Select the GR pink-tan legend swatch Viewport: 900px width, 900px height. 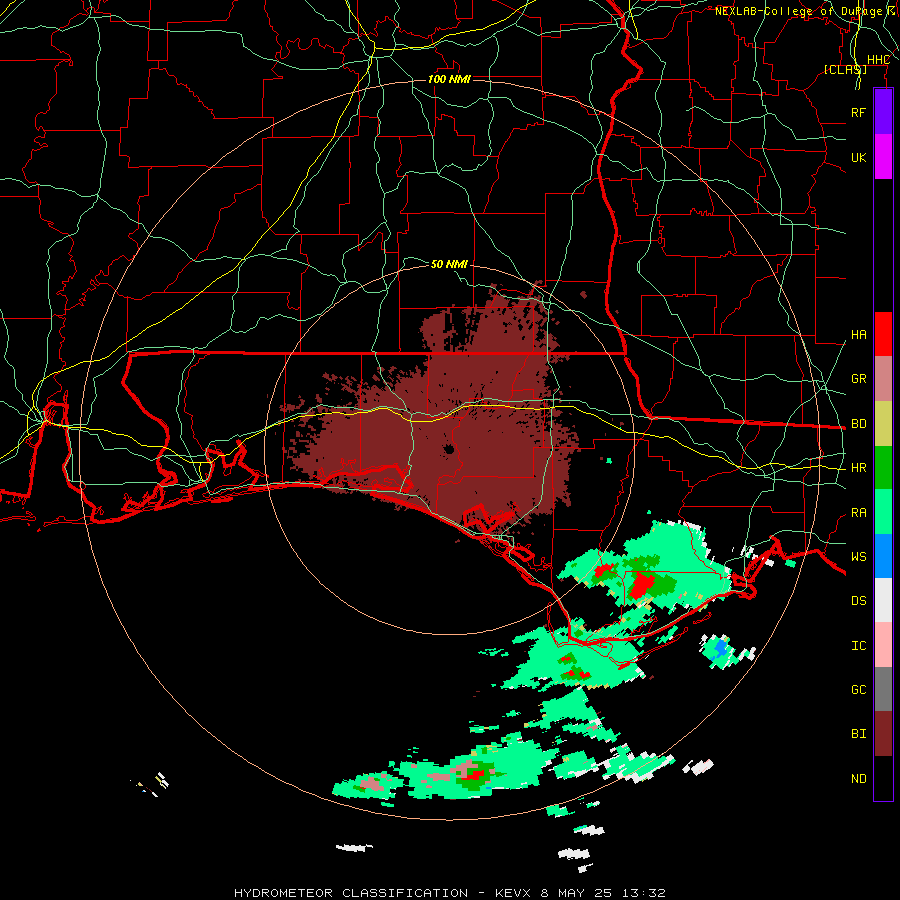pos(883,379)
